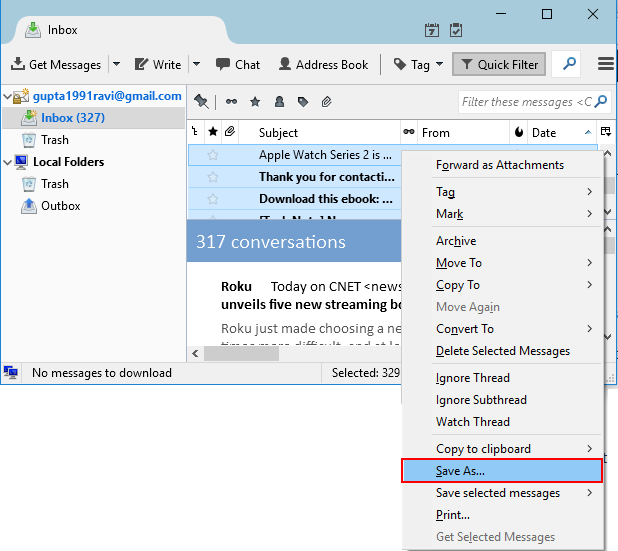Click the Address Book toolbar button

323,64
